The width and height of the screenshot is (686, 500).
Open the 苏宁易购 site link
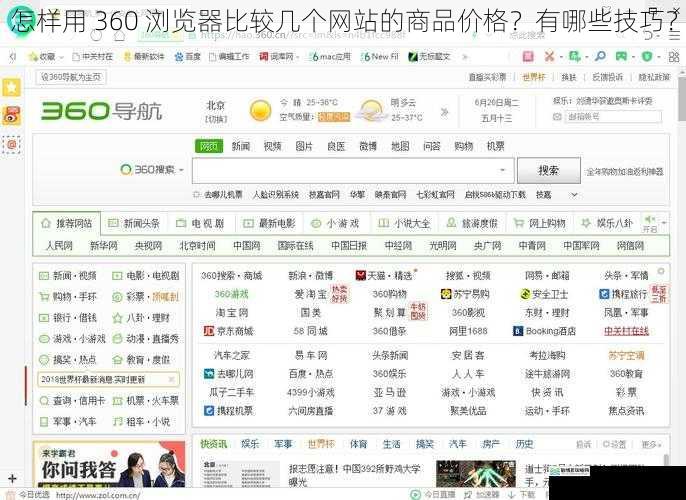click(465, 294)
